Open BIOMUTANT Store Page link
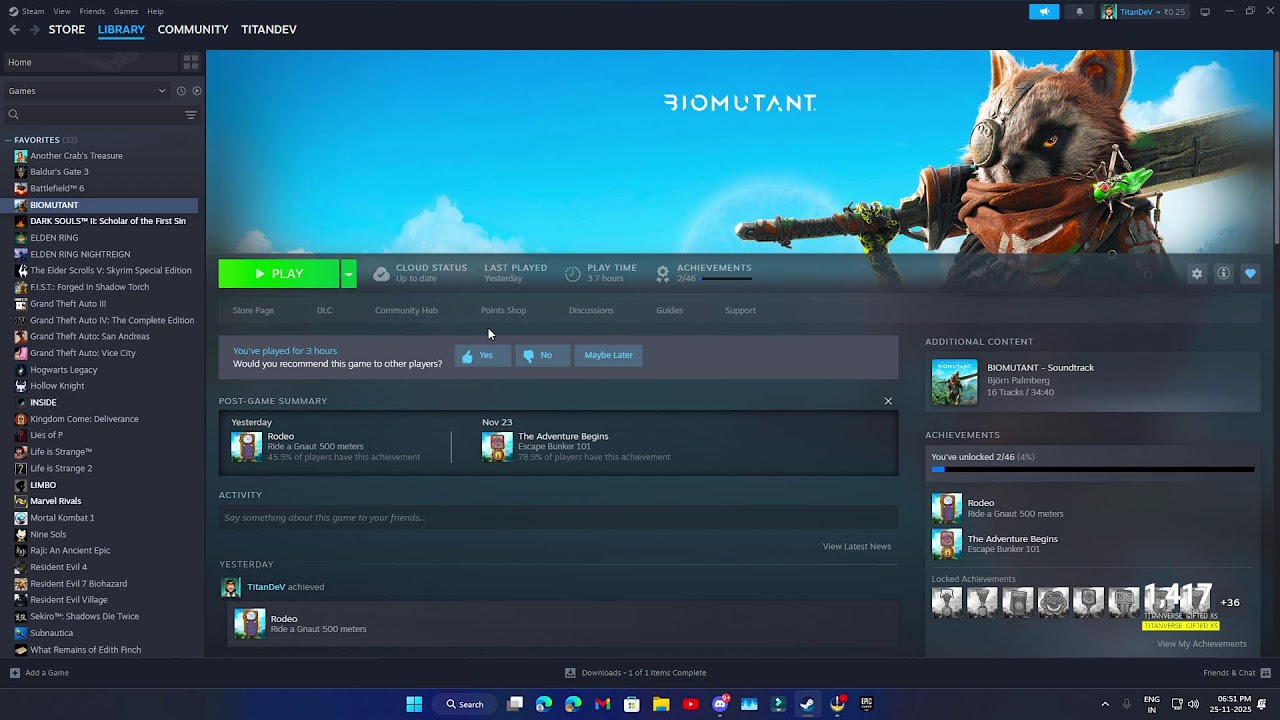The height and width of the screenshot is (720, 1280). (x=253, y=310)
